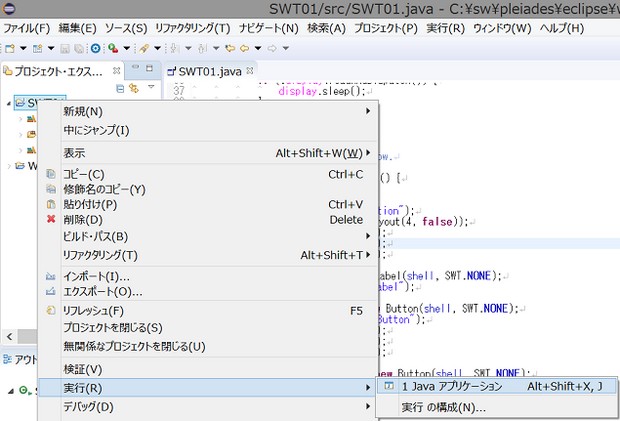Click the Save icon in toolbar
620x421 pixels.
point(65,48)
